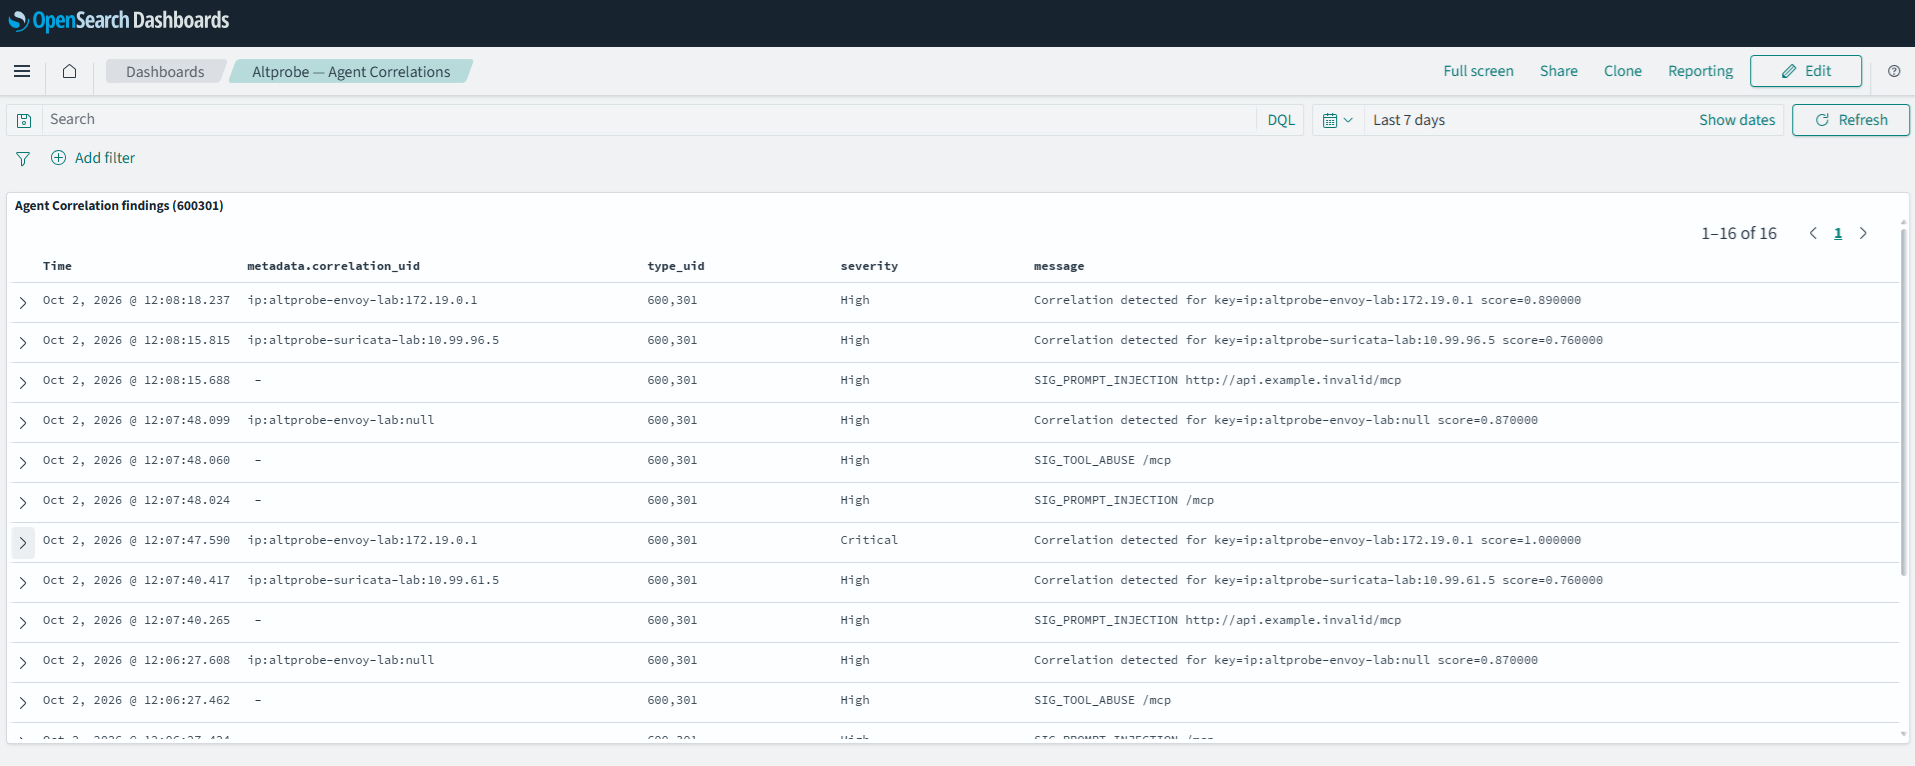The height and width of the screenshot is (766, 1915).
Task: Expand row at 12:08:18.237
Action: 23,302
